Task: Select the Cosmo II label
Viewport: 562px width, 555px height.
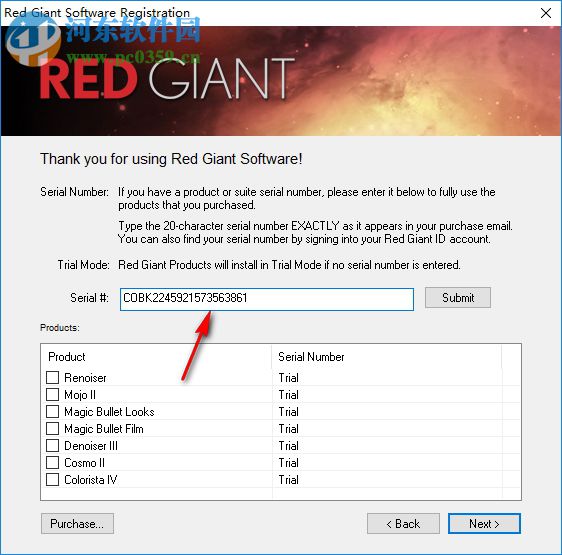Action: pyautogui.click(x=84, y=463)
